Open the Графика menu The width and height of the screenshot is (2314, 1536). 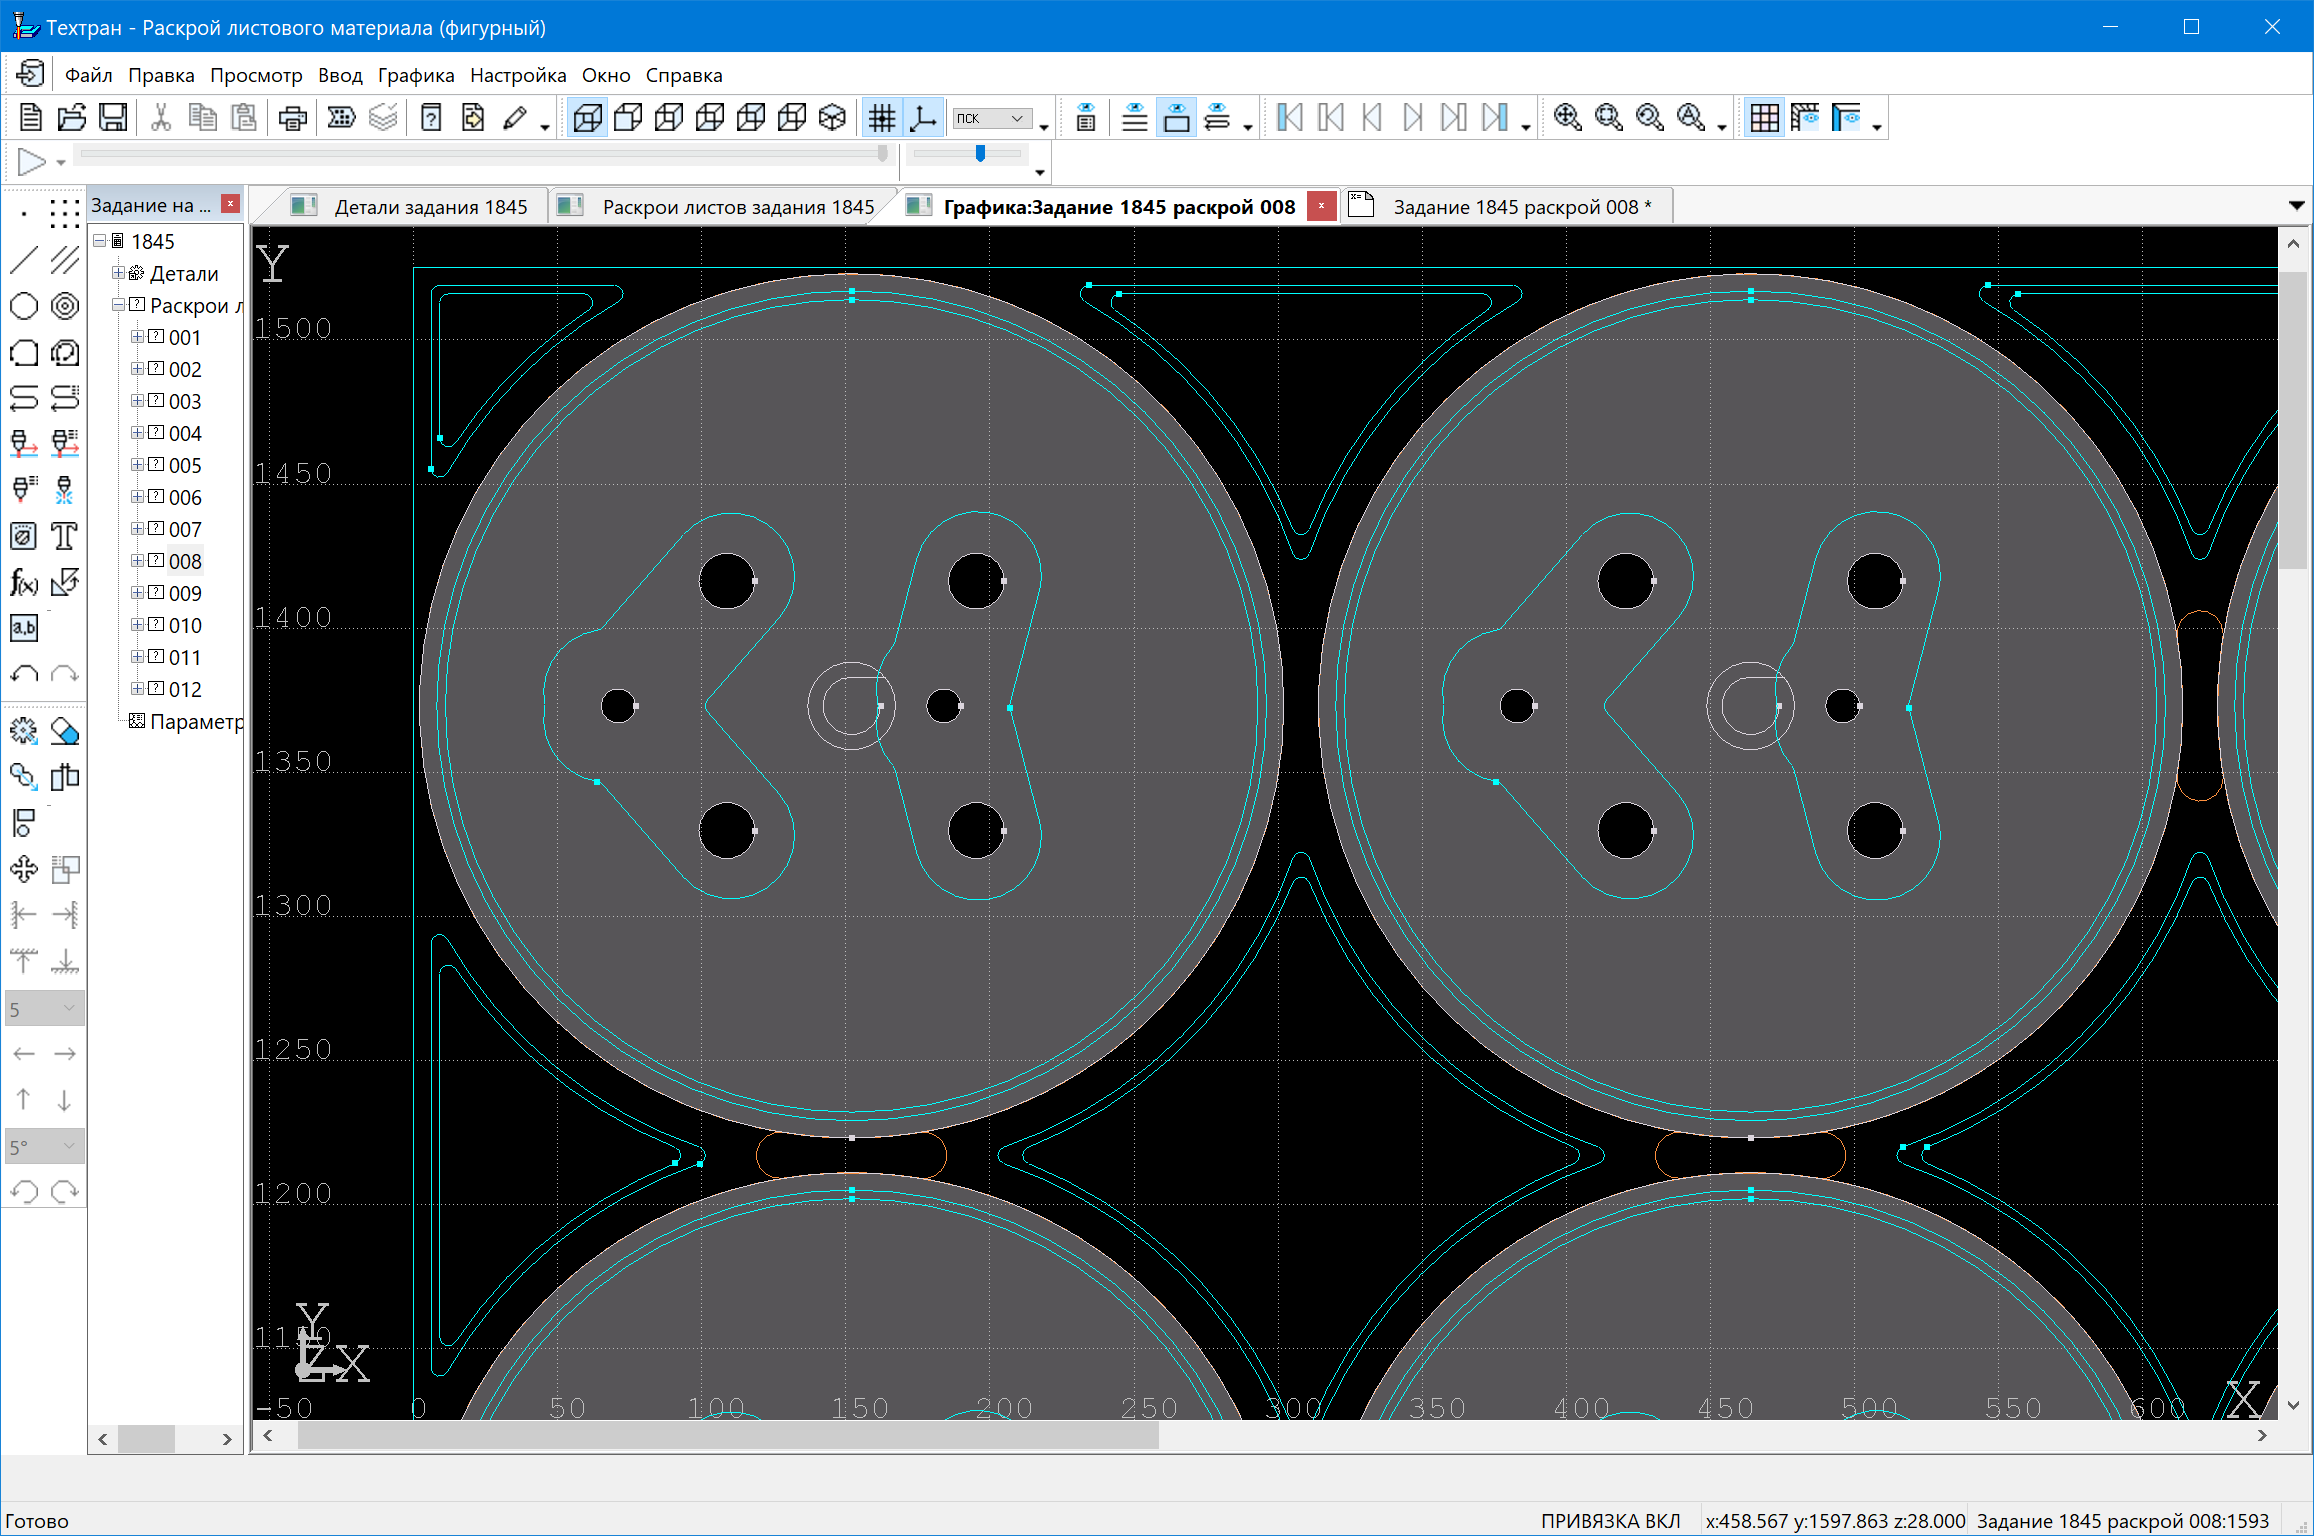(x=415, y=75)
